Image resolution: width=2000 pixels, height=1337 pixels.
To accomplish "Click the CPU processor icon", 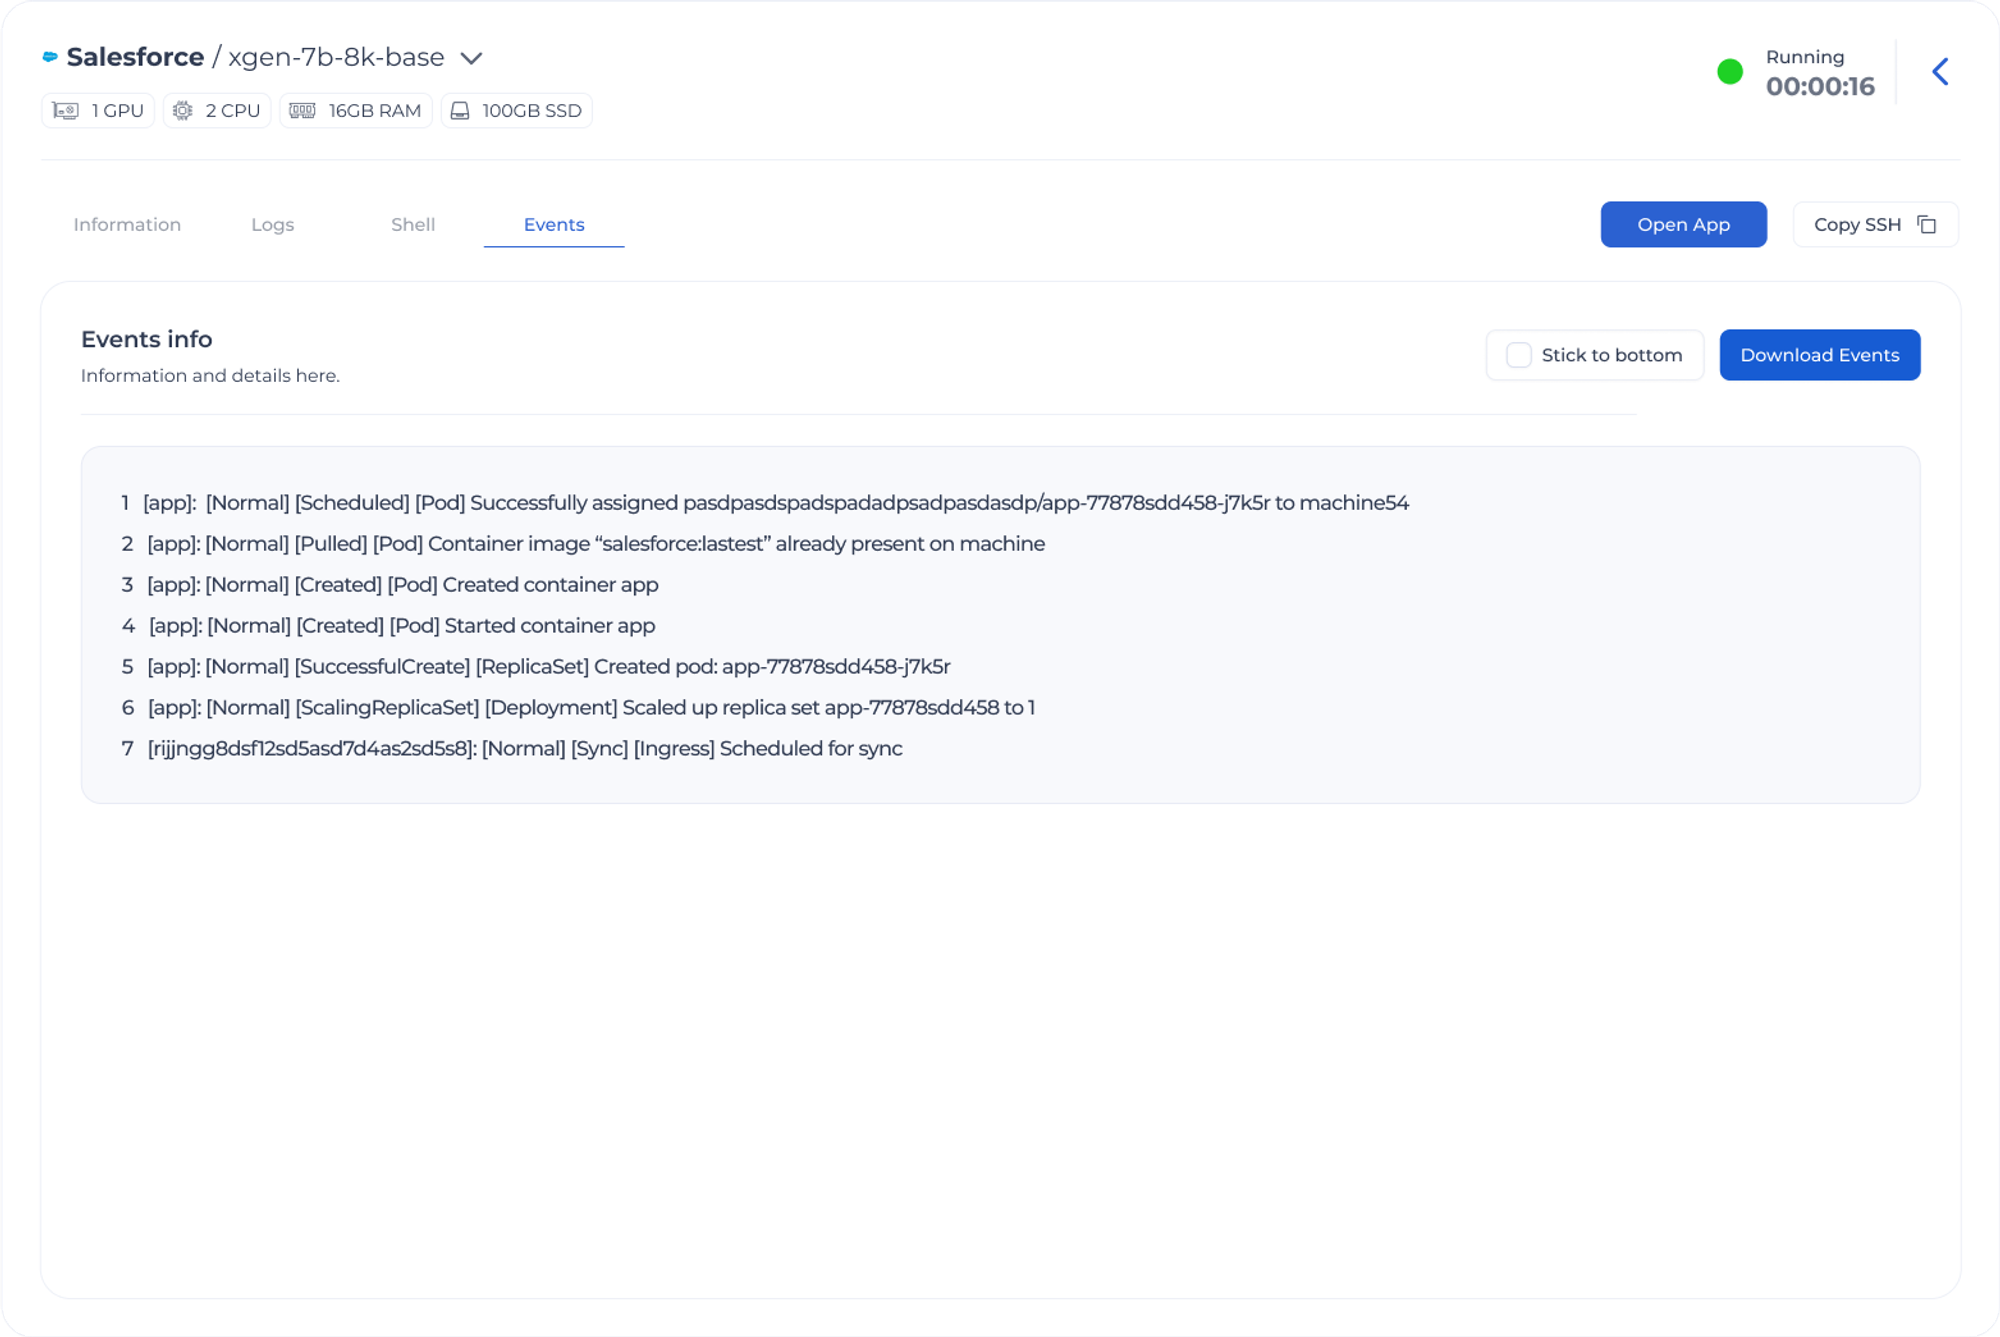I will click(x=183, y=111).
